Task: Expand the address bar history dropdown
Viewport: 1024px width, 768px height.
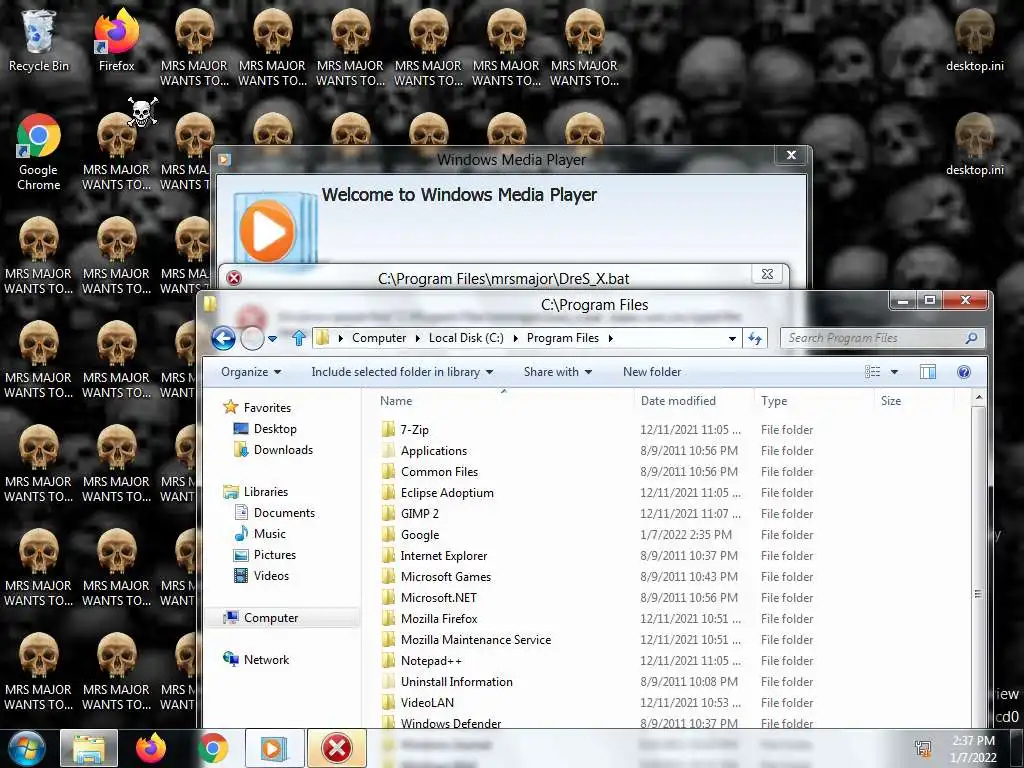Action: pyautogui.click(x=732, y=338)
